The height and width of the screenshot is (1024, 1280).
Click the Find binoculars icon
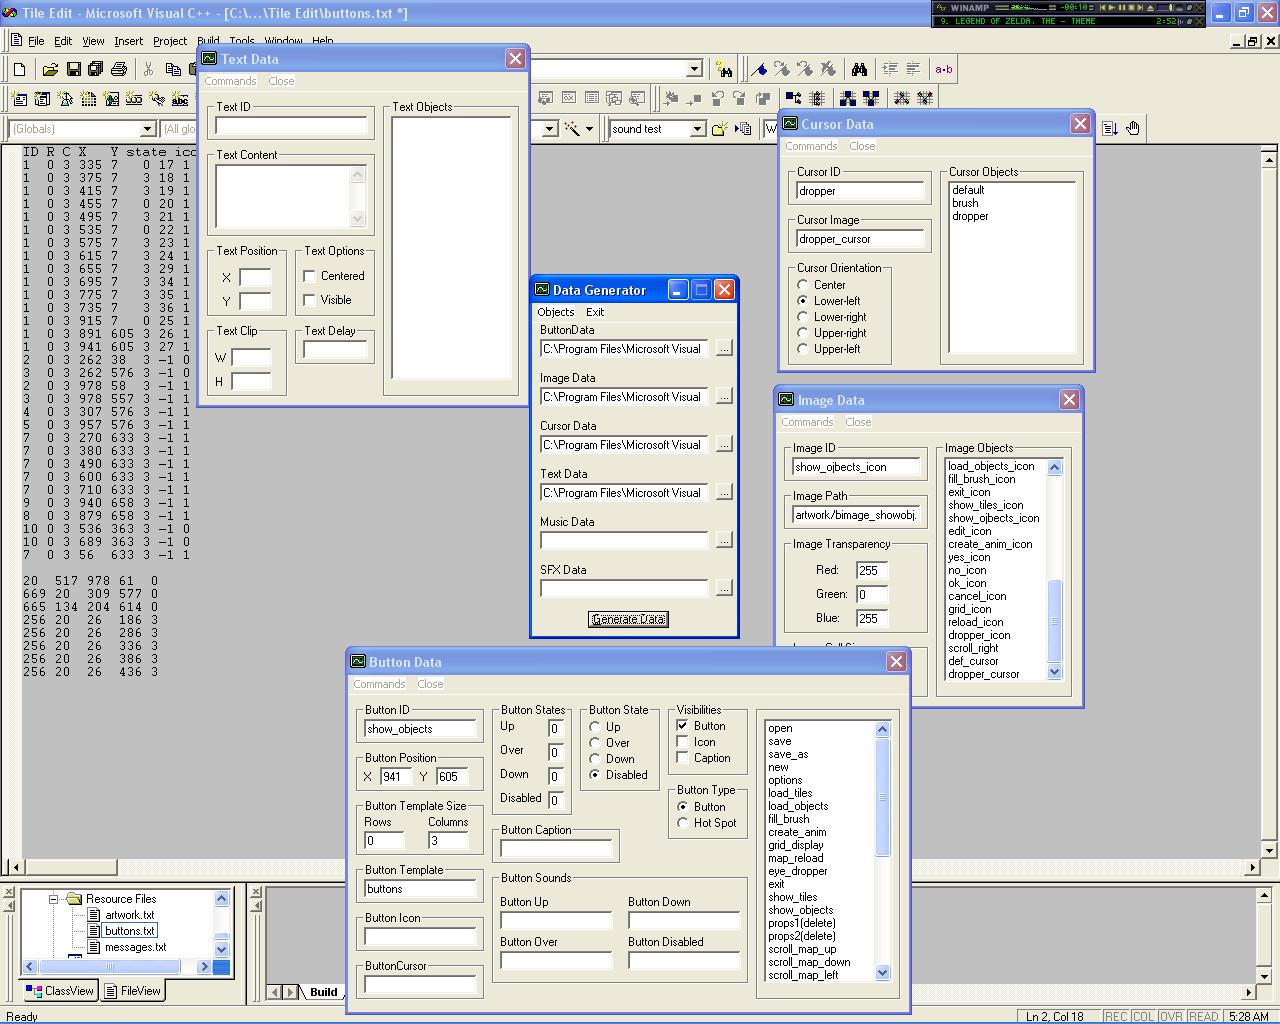859,69
